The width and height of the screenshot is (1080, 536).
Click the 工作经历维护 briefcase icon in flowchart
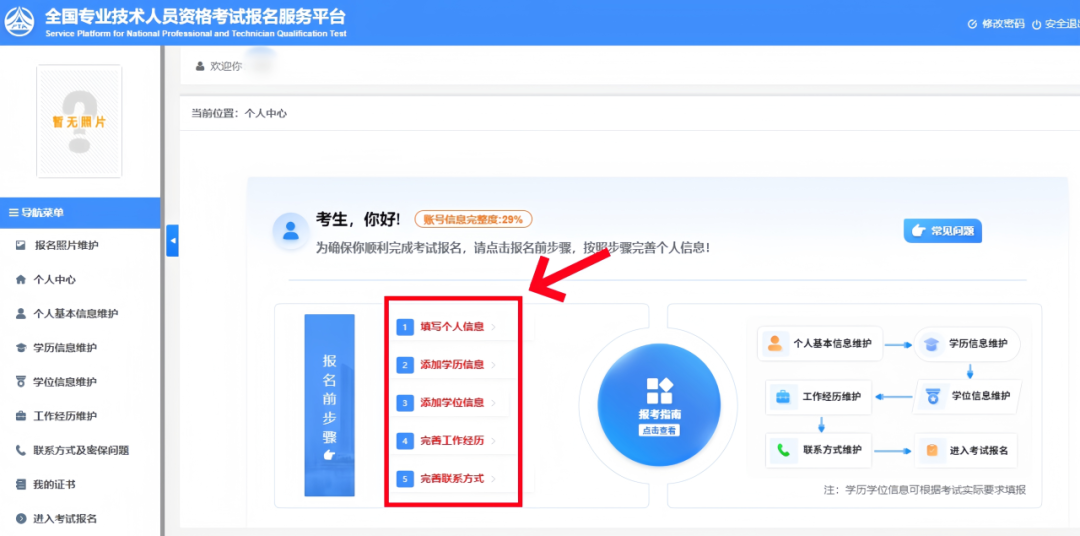pos(783,396)
